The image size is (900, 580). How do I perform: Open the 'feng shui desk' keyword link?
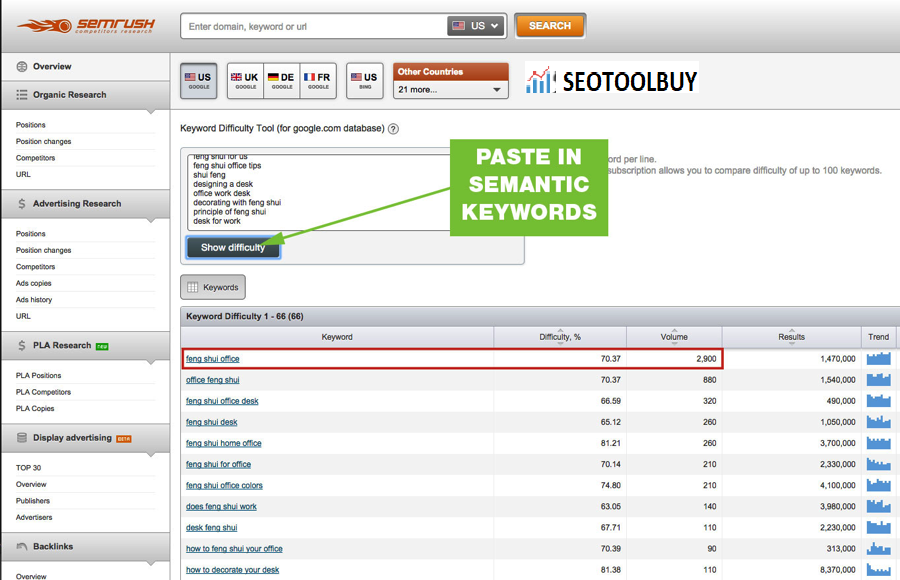click(x=211, y=422)
